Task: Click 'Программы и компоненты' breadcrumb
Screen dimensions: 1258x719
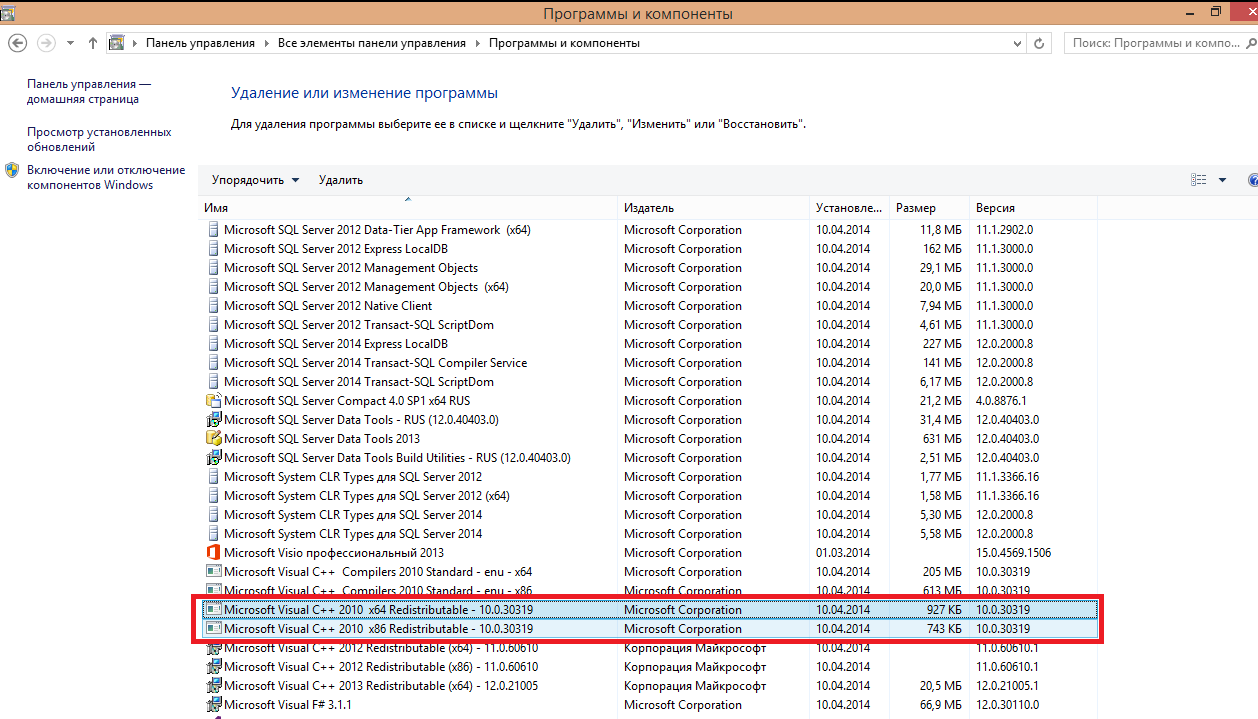Action: pos(564,43)
